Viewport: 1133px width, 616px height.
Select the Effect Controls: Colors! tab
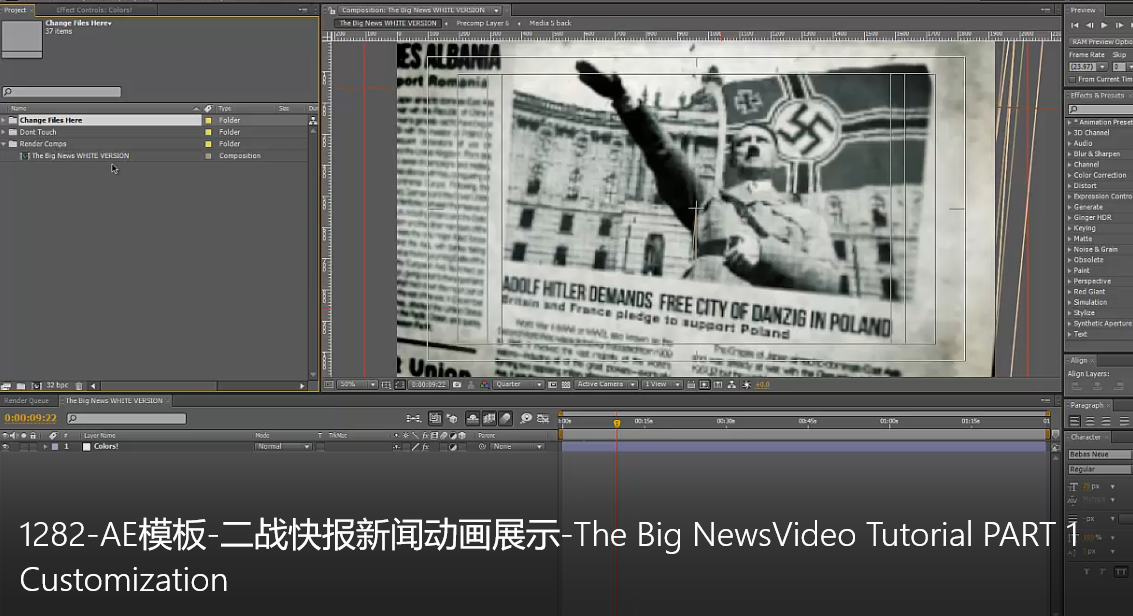[x=94, y=10]
